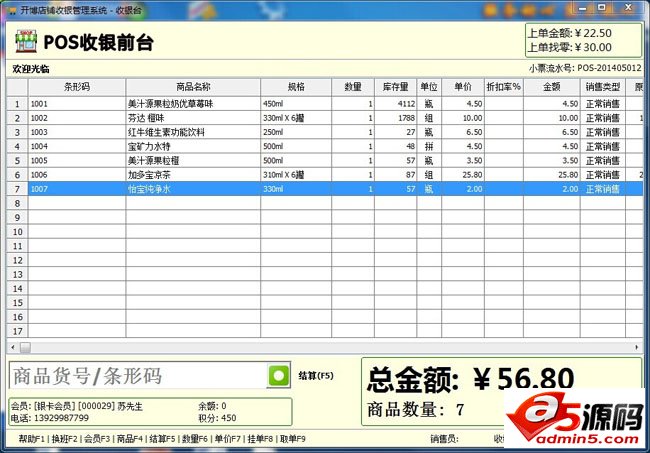Click 加多宝凉茶 product cell
650x453 pixels.
tap(193, 174)
